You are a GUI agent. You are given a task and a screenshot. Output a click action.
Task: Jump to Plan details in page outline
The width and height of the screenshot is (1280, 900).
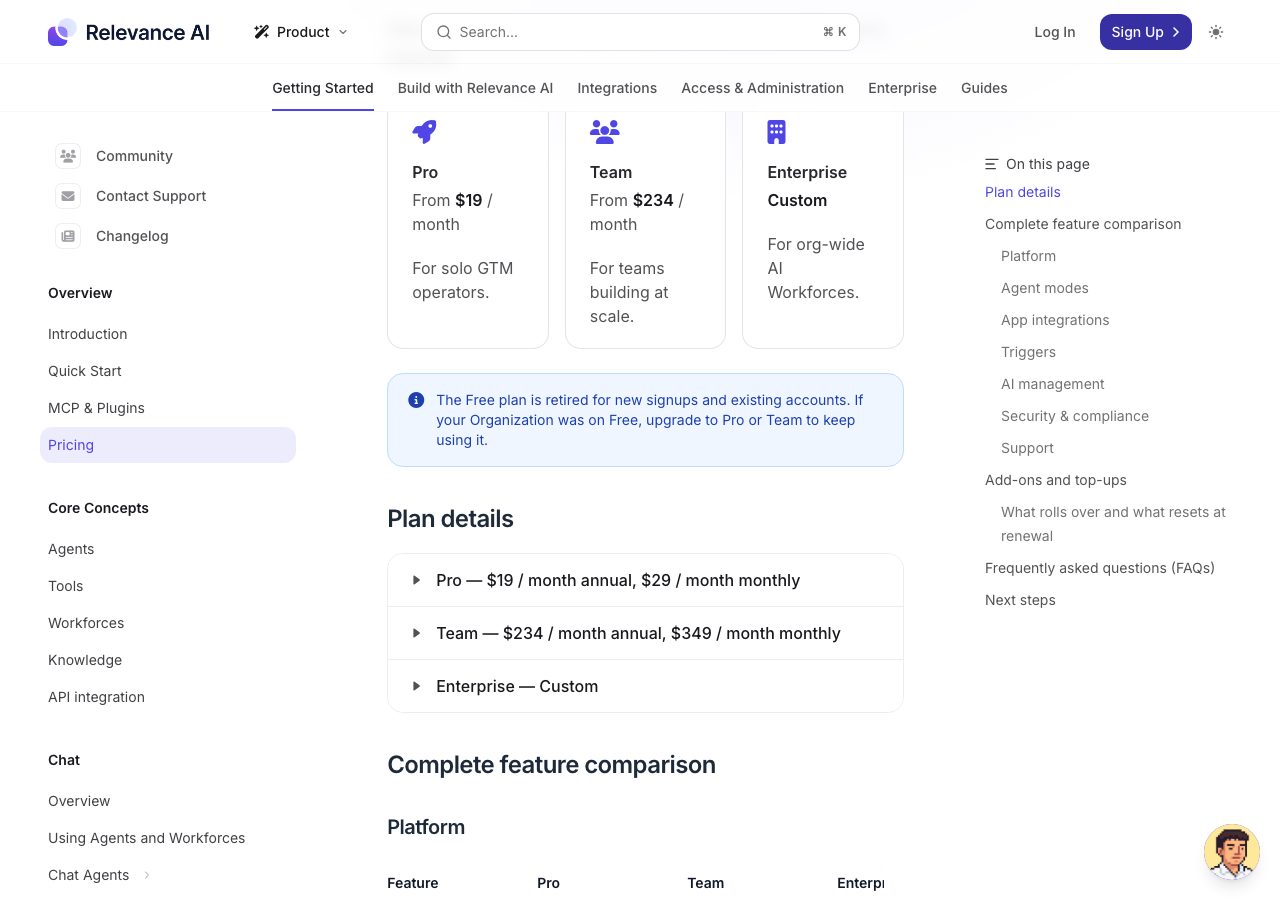(x=1022, y=192)
